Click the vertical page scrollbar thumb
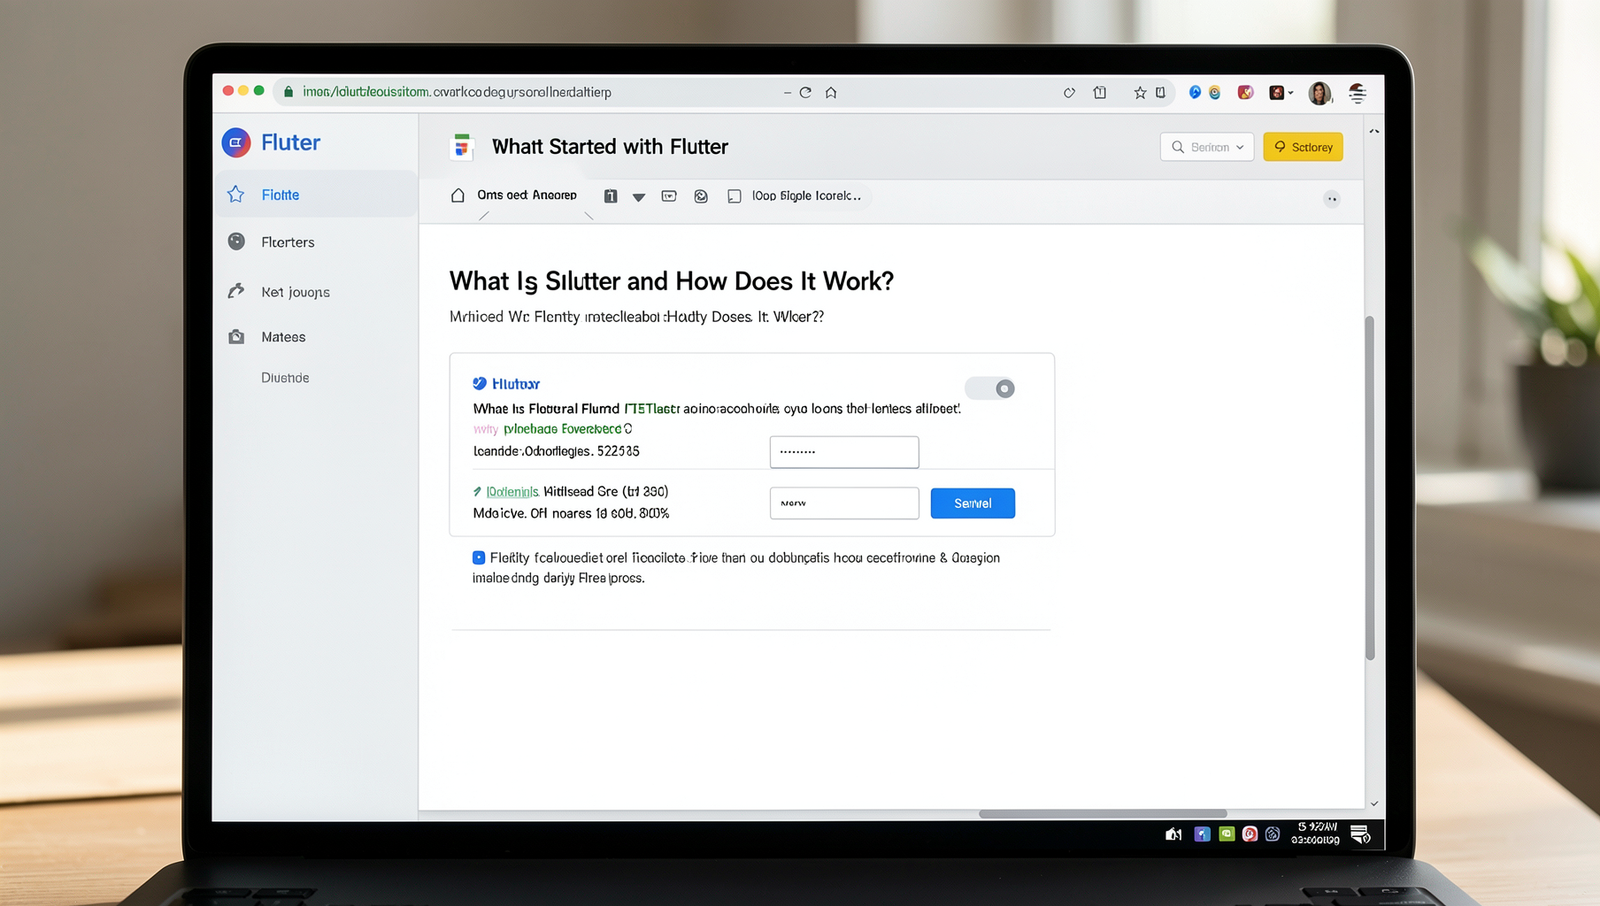Viewport: 1600px width, 906px height. [x=1370, y=488]
